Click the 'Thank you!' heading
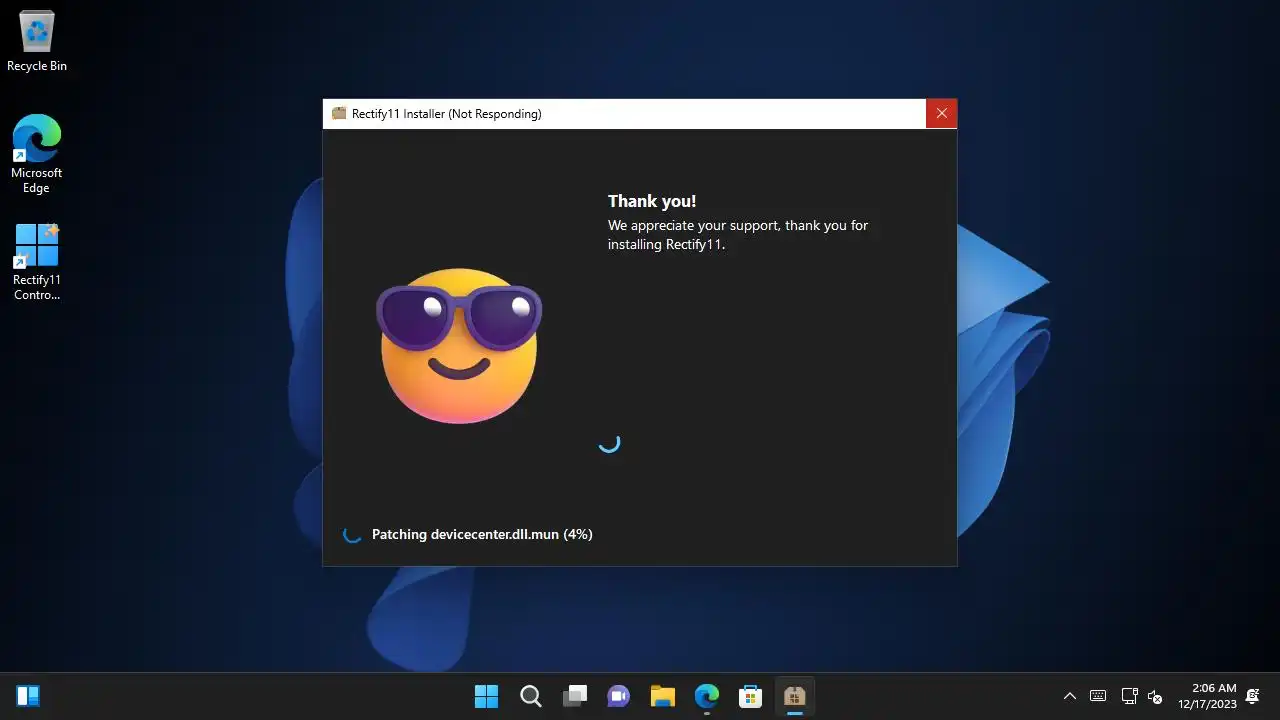The width and height of the screenshot is (1280, 720). click(652, 201)
